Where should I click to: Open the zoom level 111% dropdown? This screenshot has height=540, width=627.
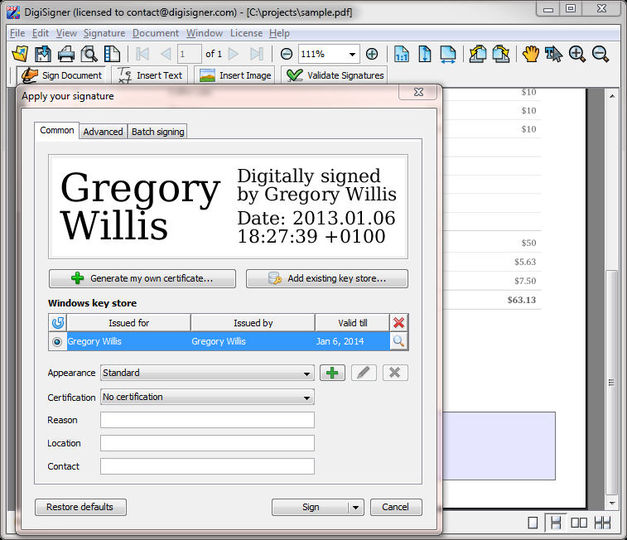coord(352,54)
